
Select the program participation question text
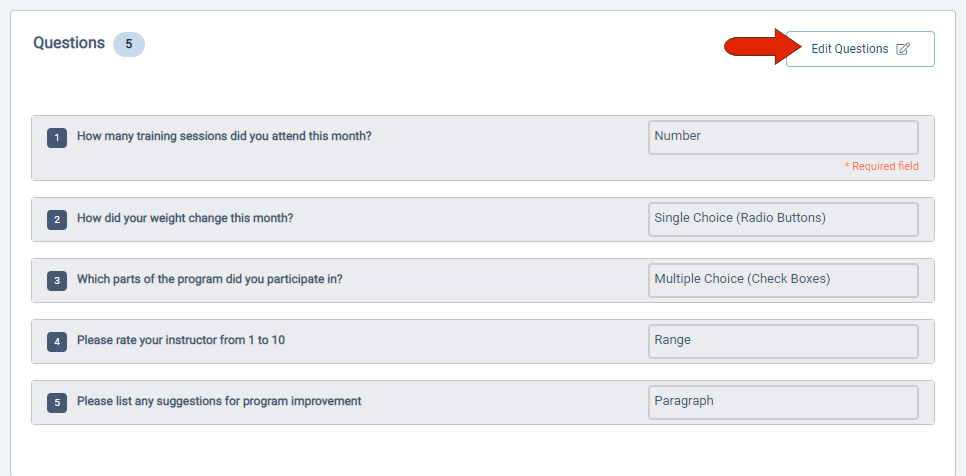210,279
